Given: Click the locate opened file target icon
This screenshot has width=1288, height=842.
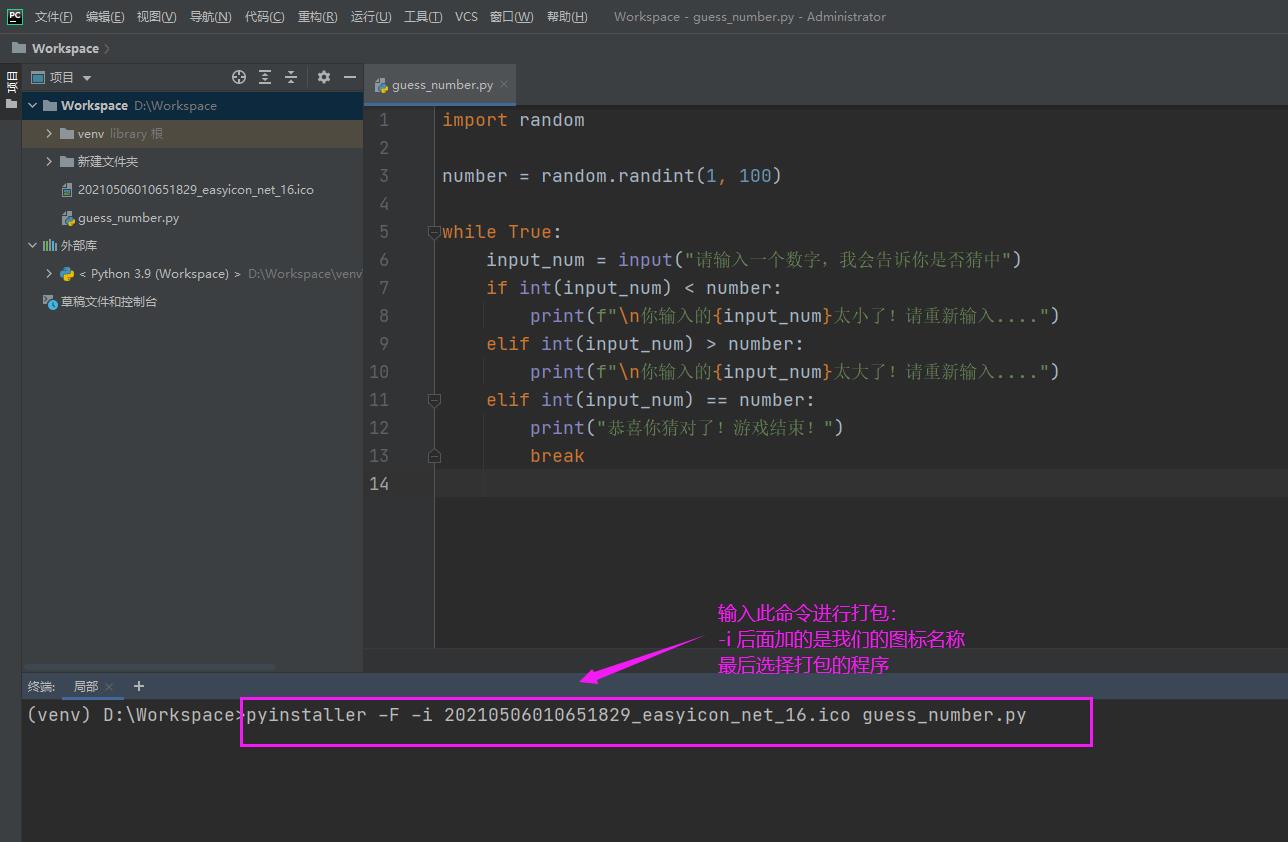Looking at the screenshot, I should [x=239, y=77].
